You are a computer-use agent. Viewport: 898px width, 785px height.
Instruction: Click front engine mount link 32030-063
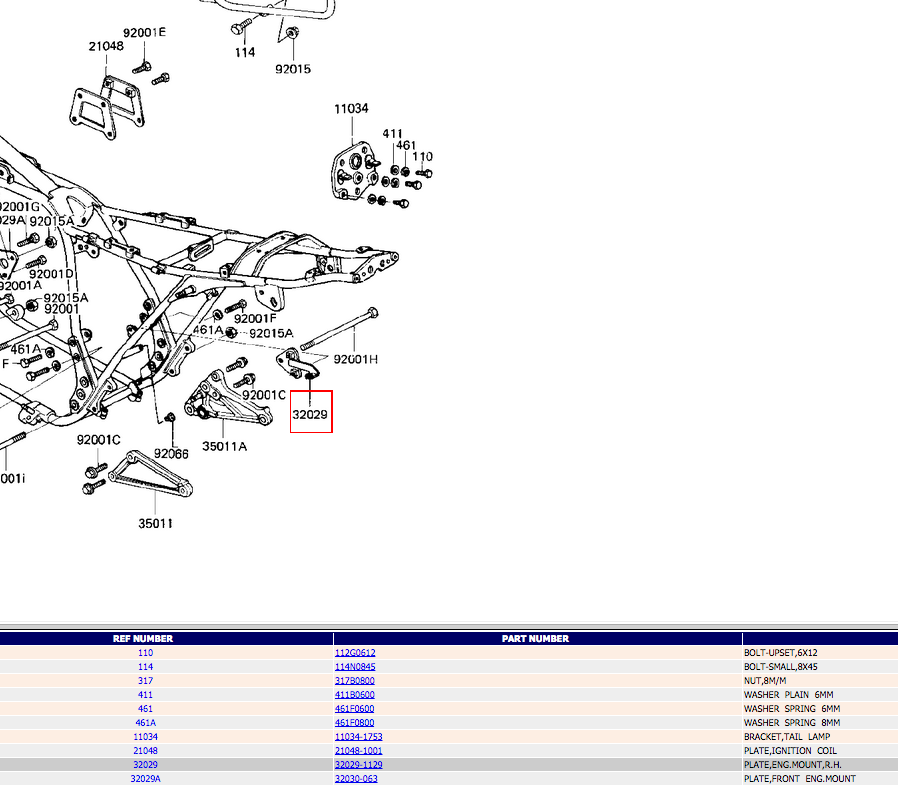click(356, 779)
